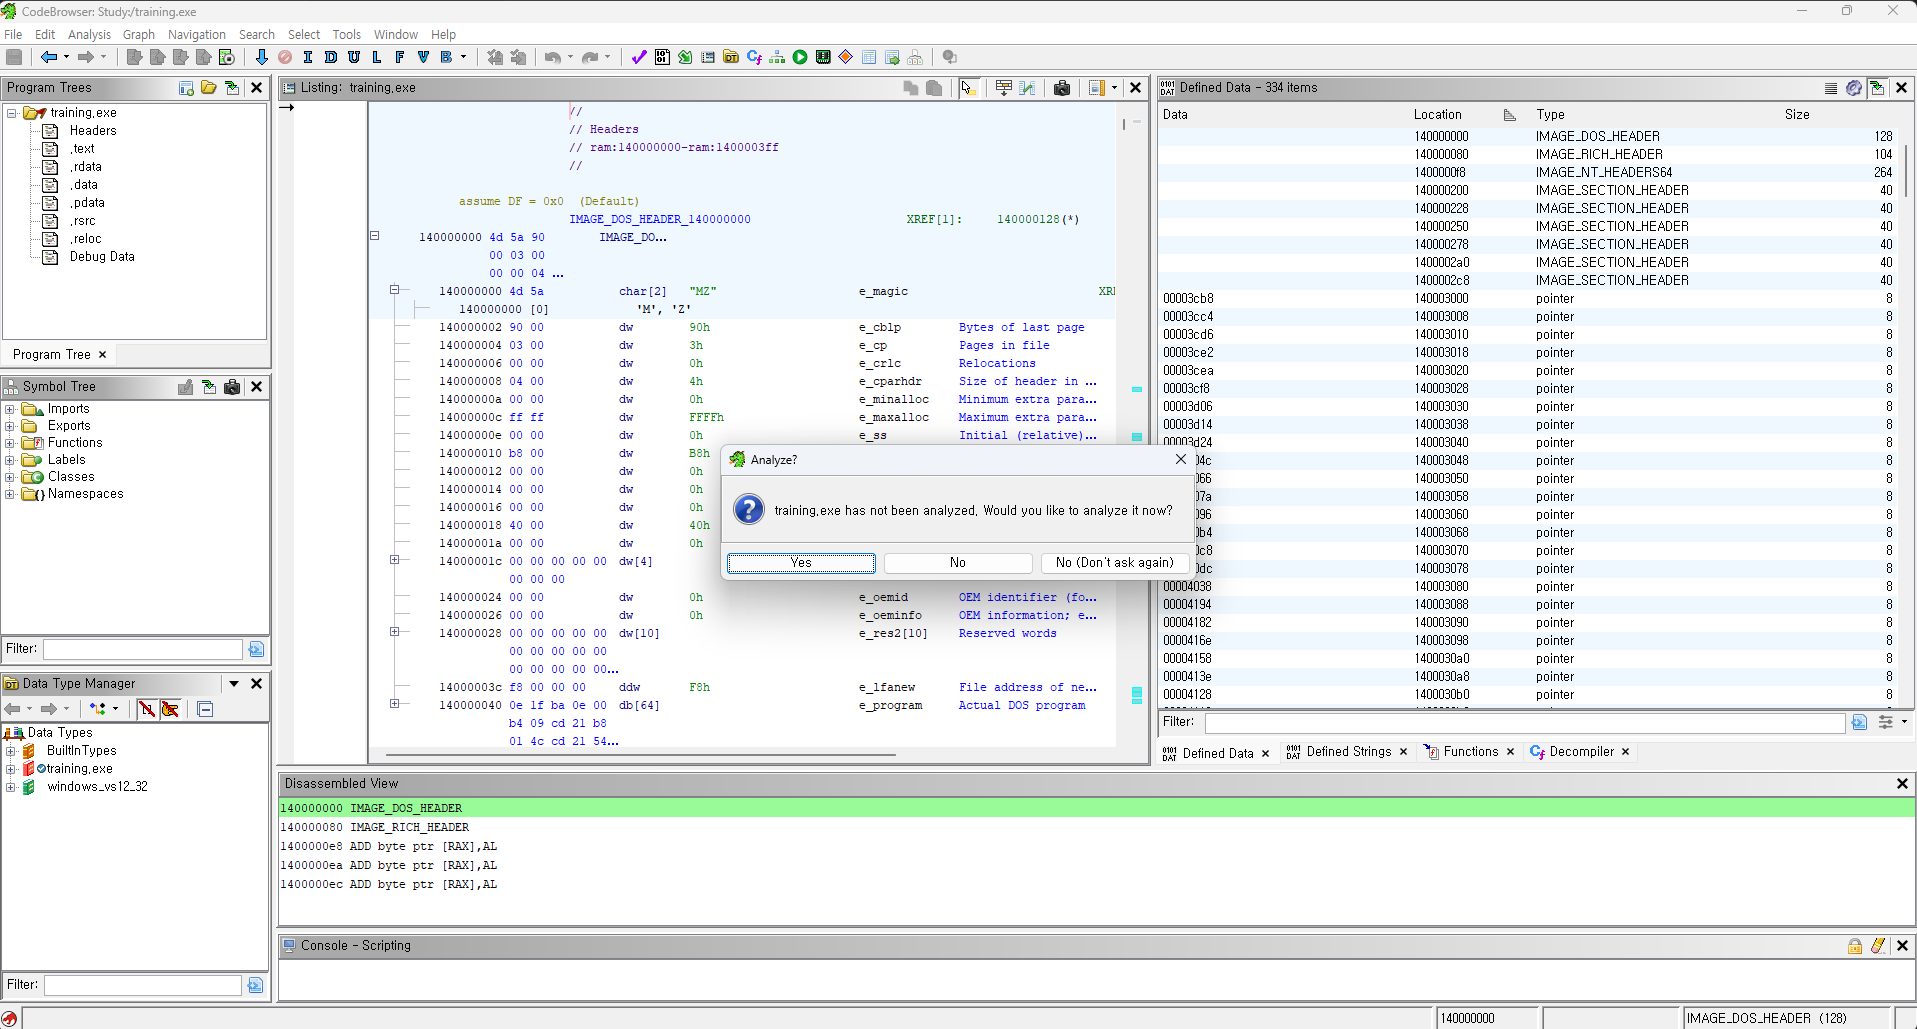Expand windows_vs12_32 in Data Type Manager
The height and width of the screenshot is (1029, 1917).
pyautogui.click(x=12, y=787)
